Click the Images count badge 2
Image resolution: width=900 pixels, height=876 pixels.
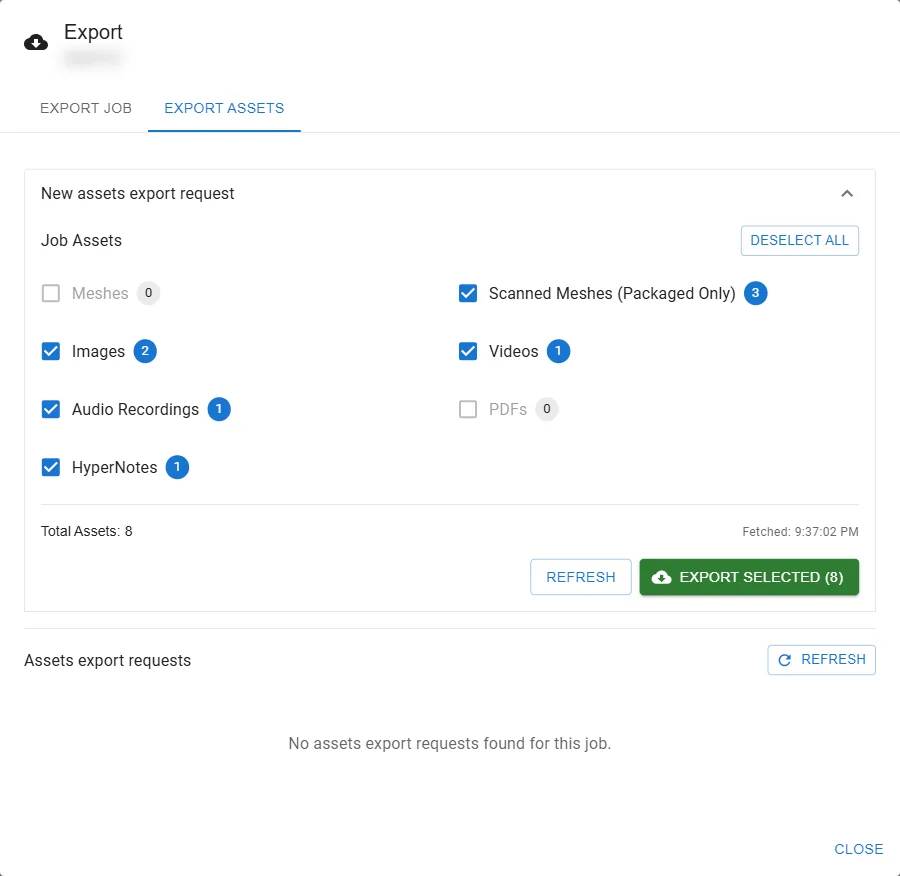tap(145, 351)
